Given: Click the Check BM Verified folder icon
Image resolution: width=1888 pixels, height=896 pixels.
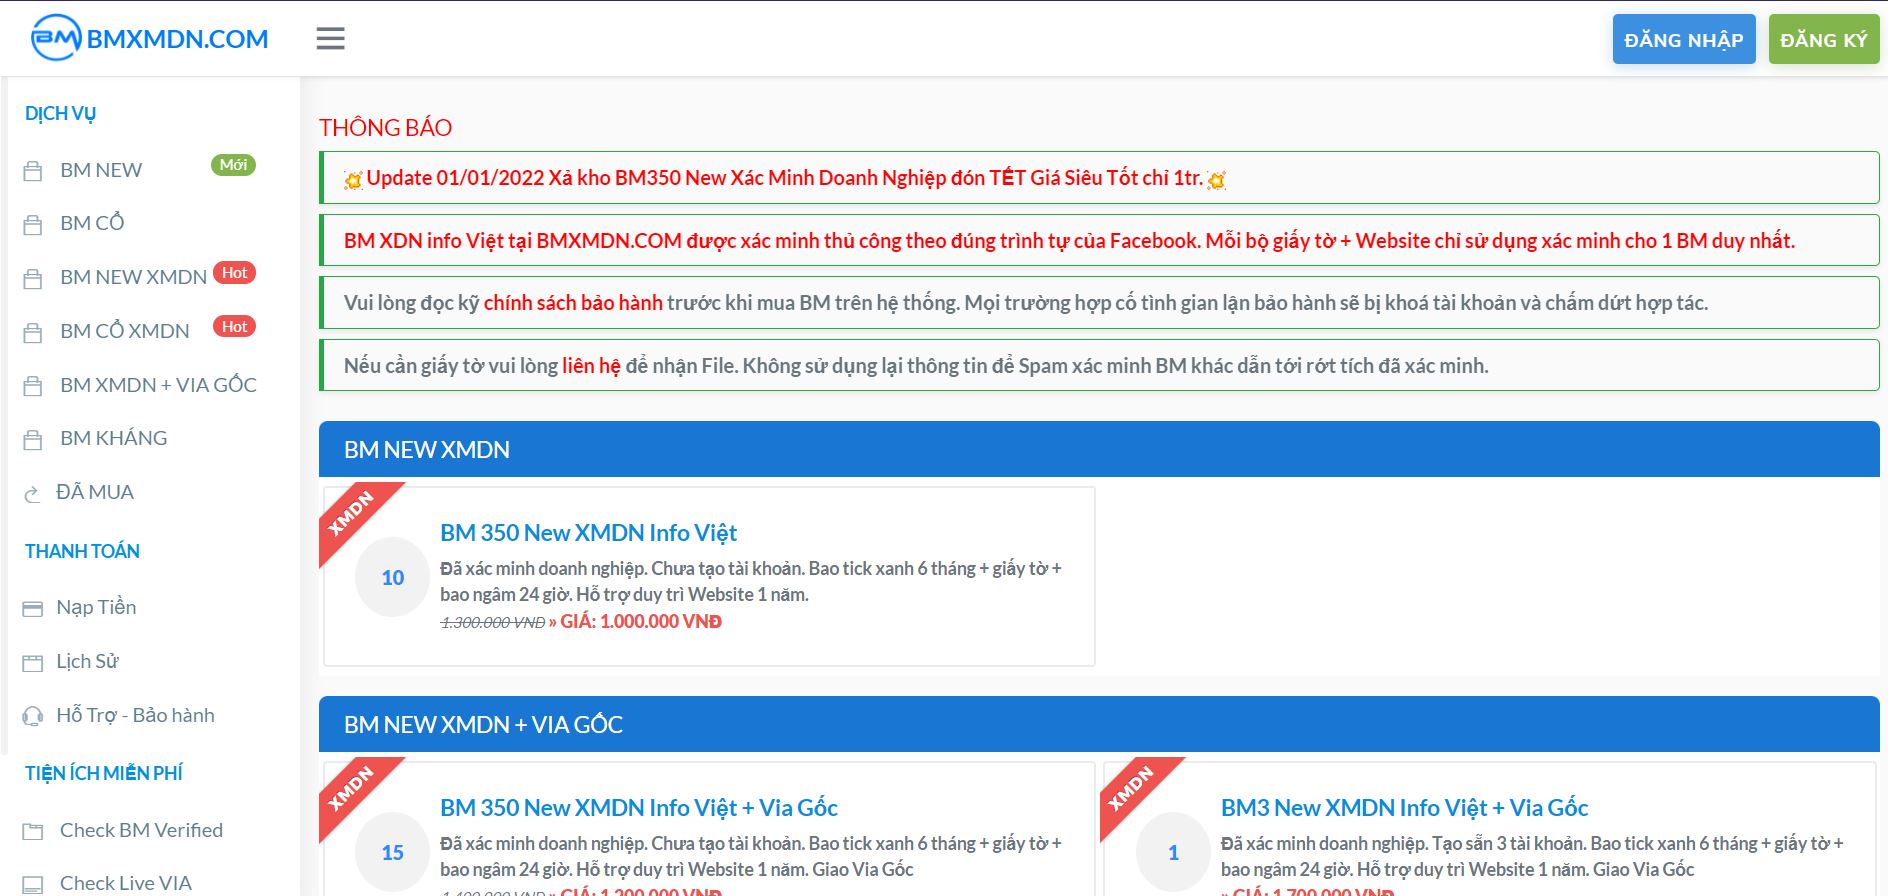Looking at the screenshot, I should point(33,831).
